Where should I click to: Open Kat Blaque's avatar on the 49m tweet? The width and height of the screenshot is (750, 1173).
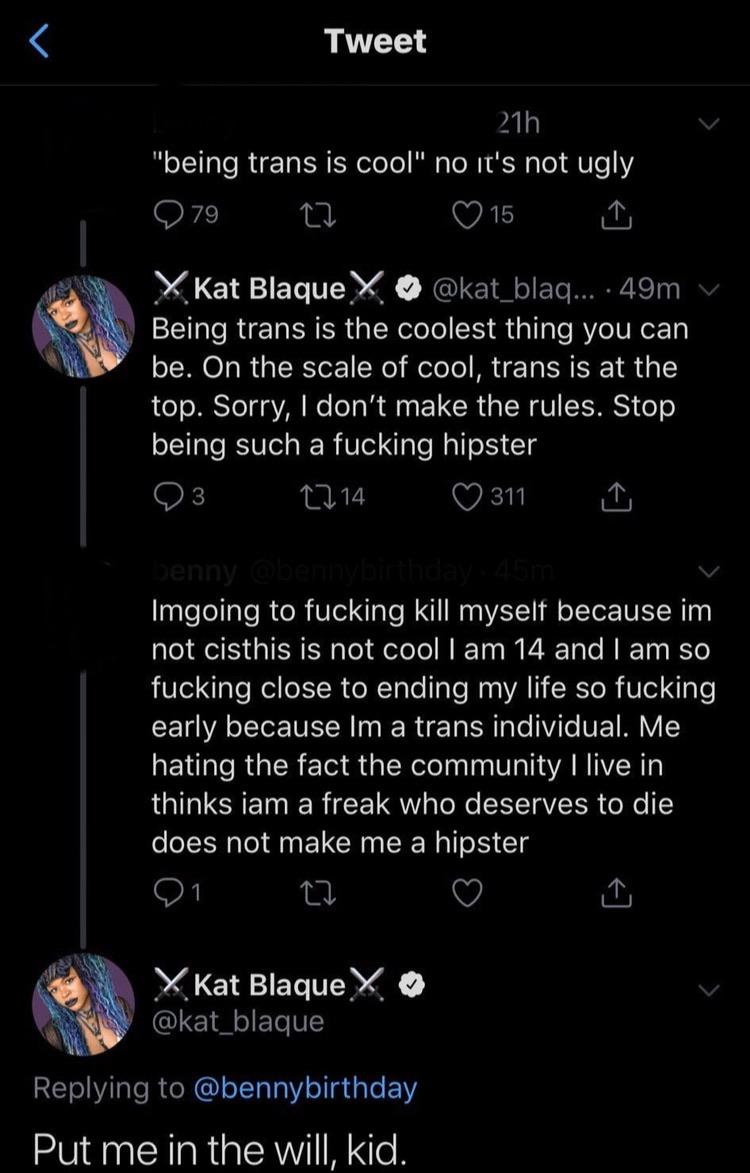(x=84, y=326)
